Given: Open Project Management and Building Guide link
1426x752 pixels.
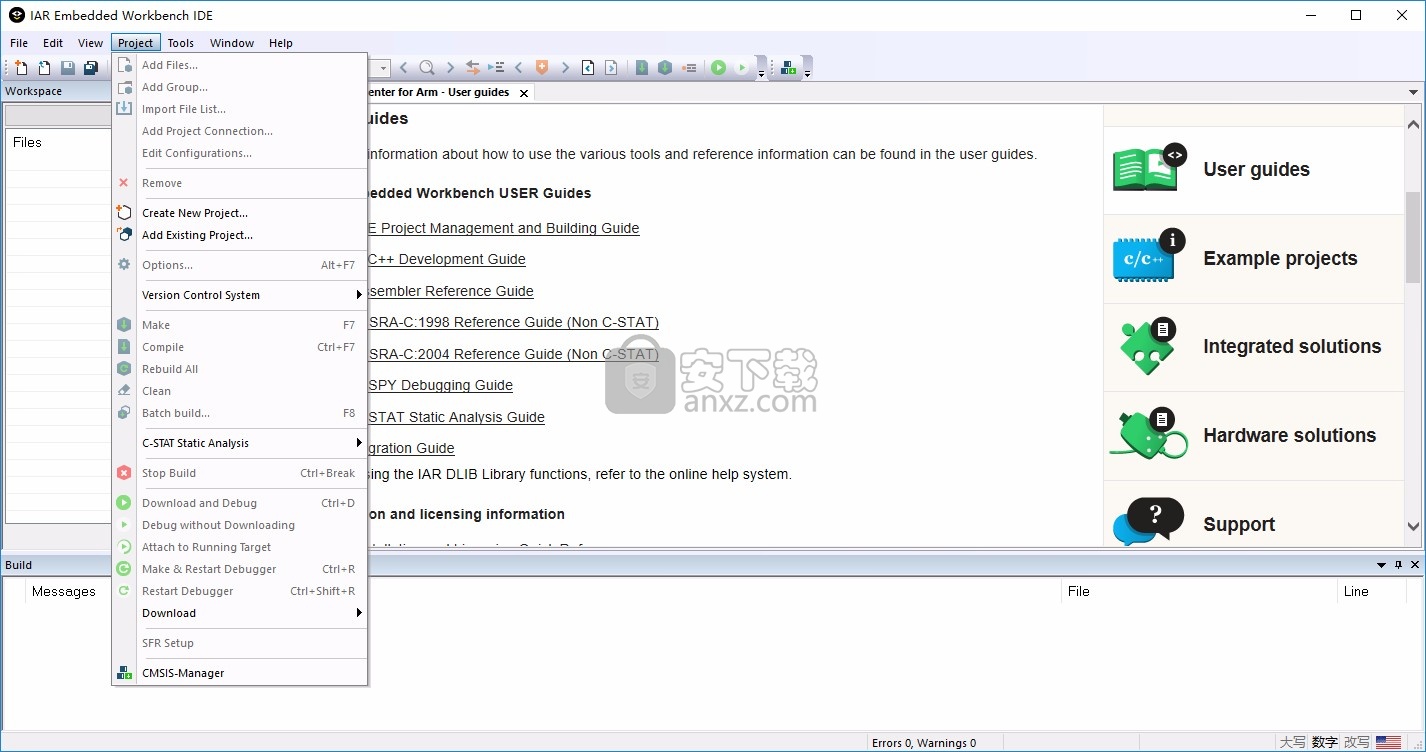Looking at the screenshot, I should (504, 228).
